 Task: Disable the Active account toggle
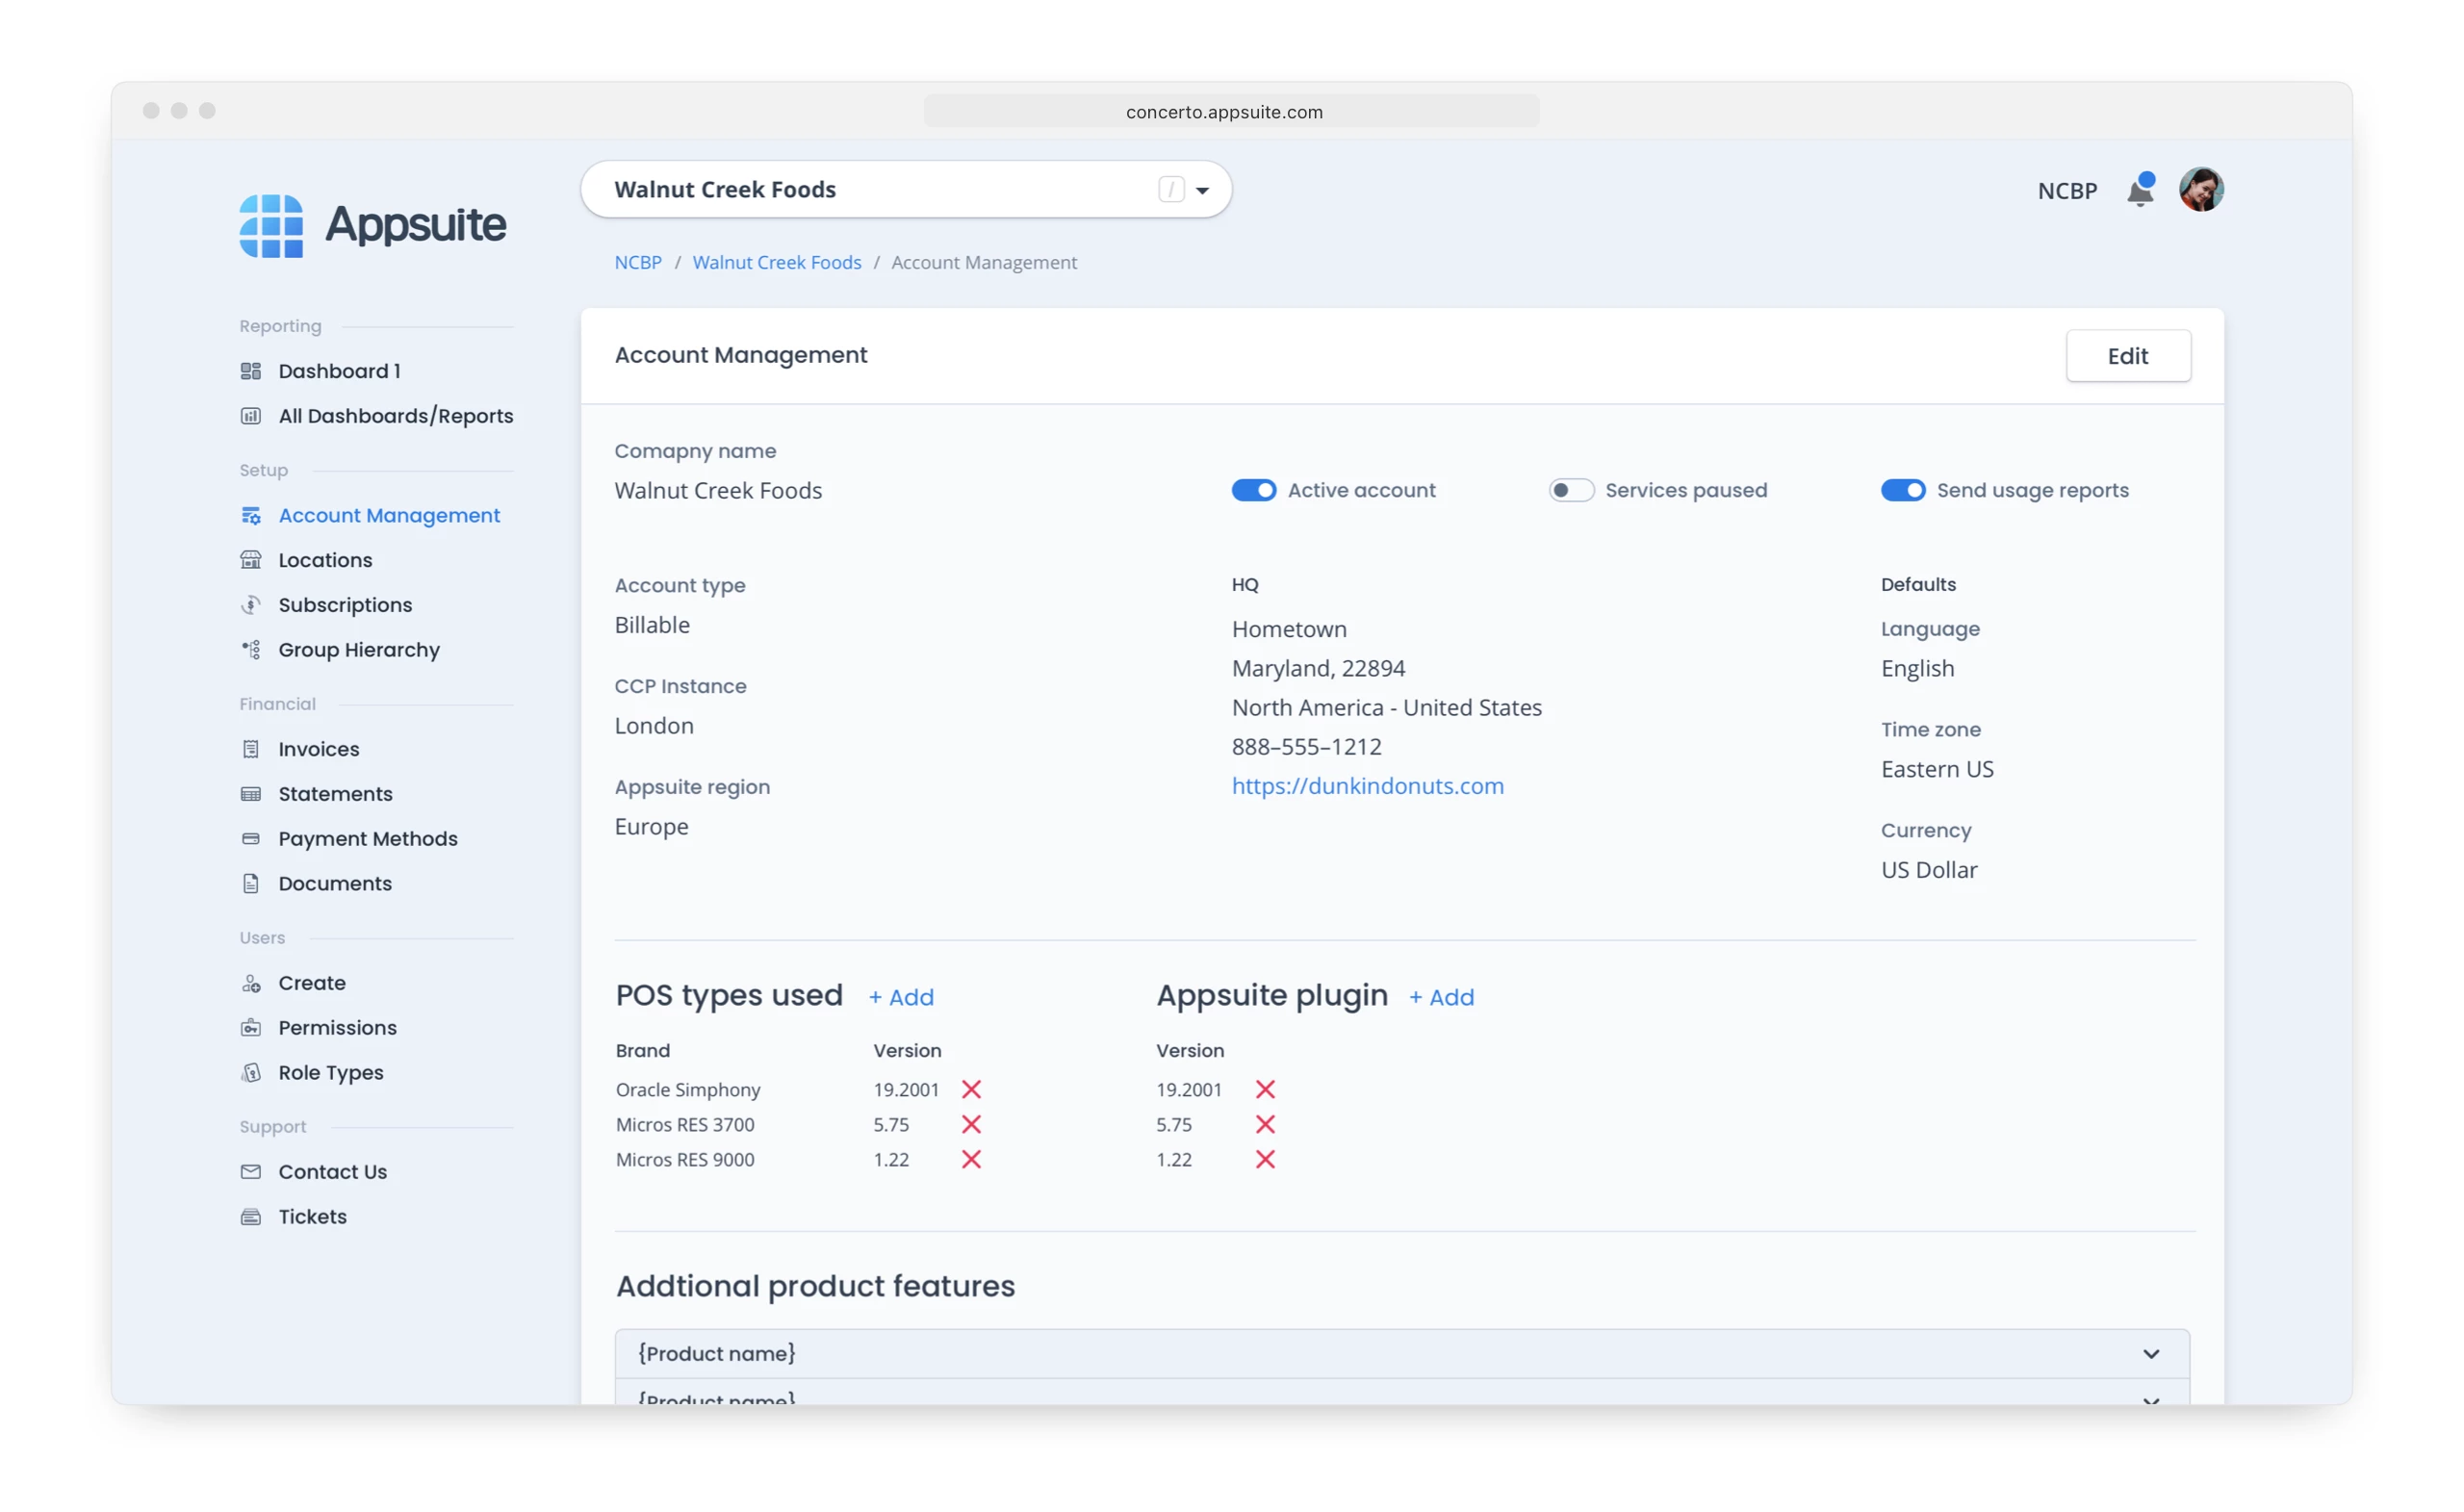click(x=1253, y=490)
